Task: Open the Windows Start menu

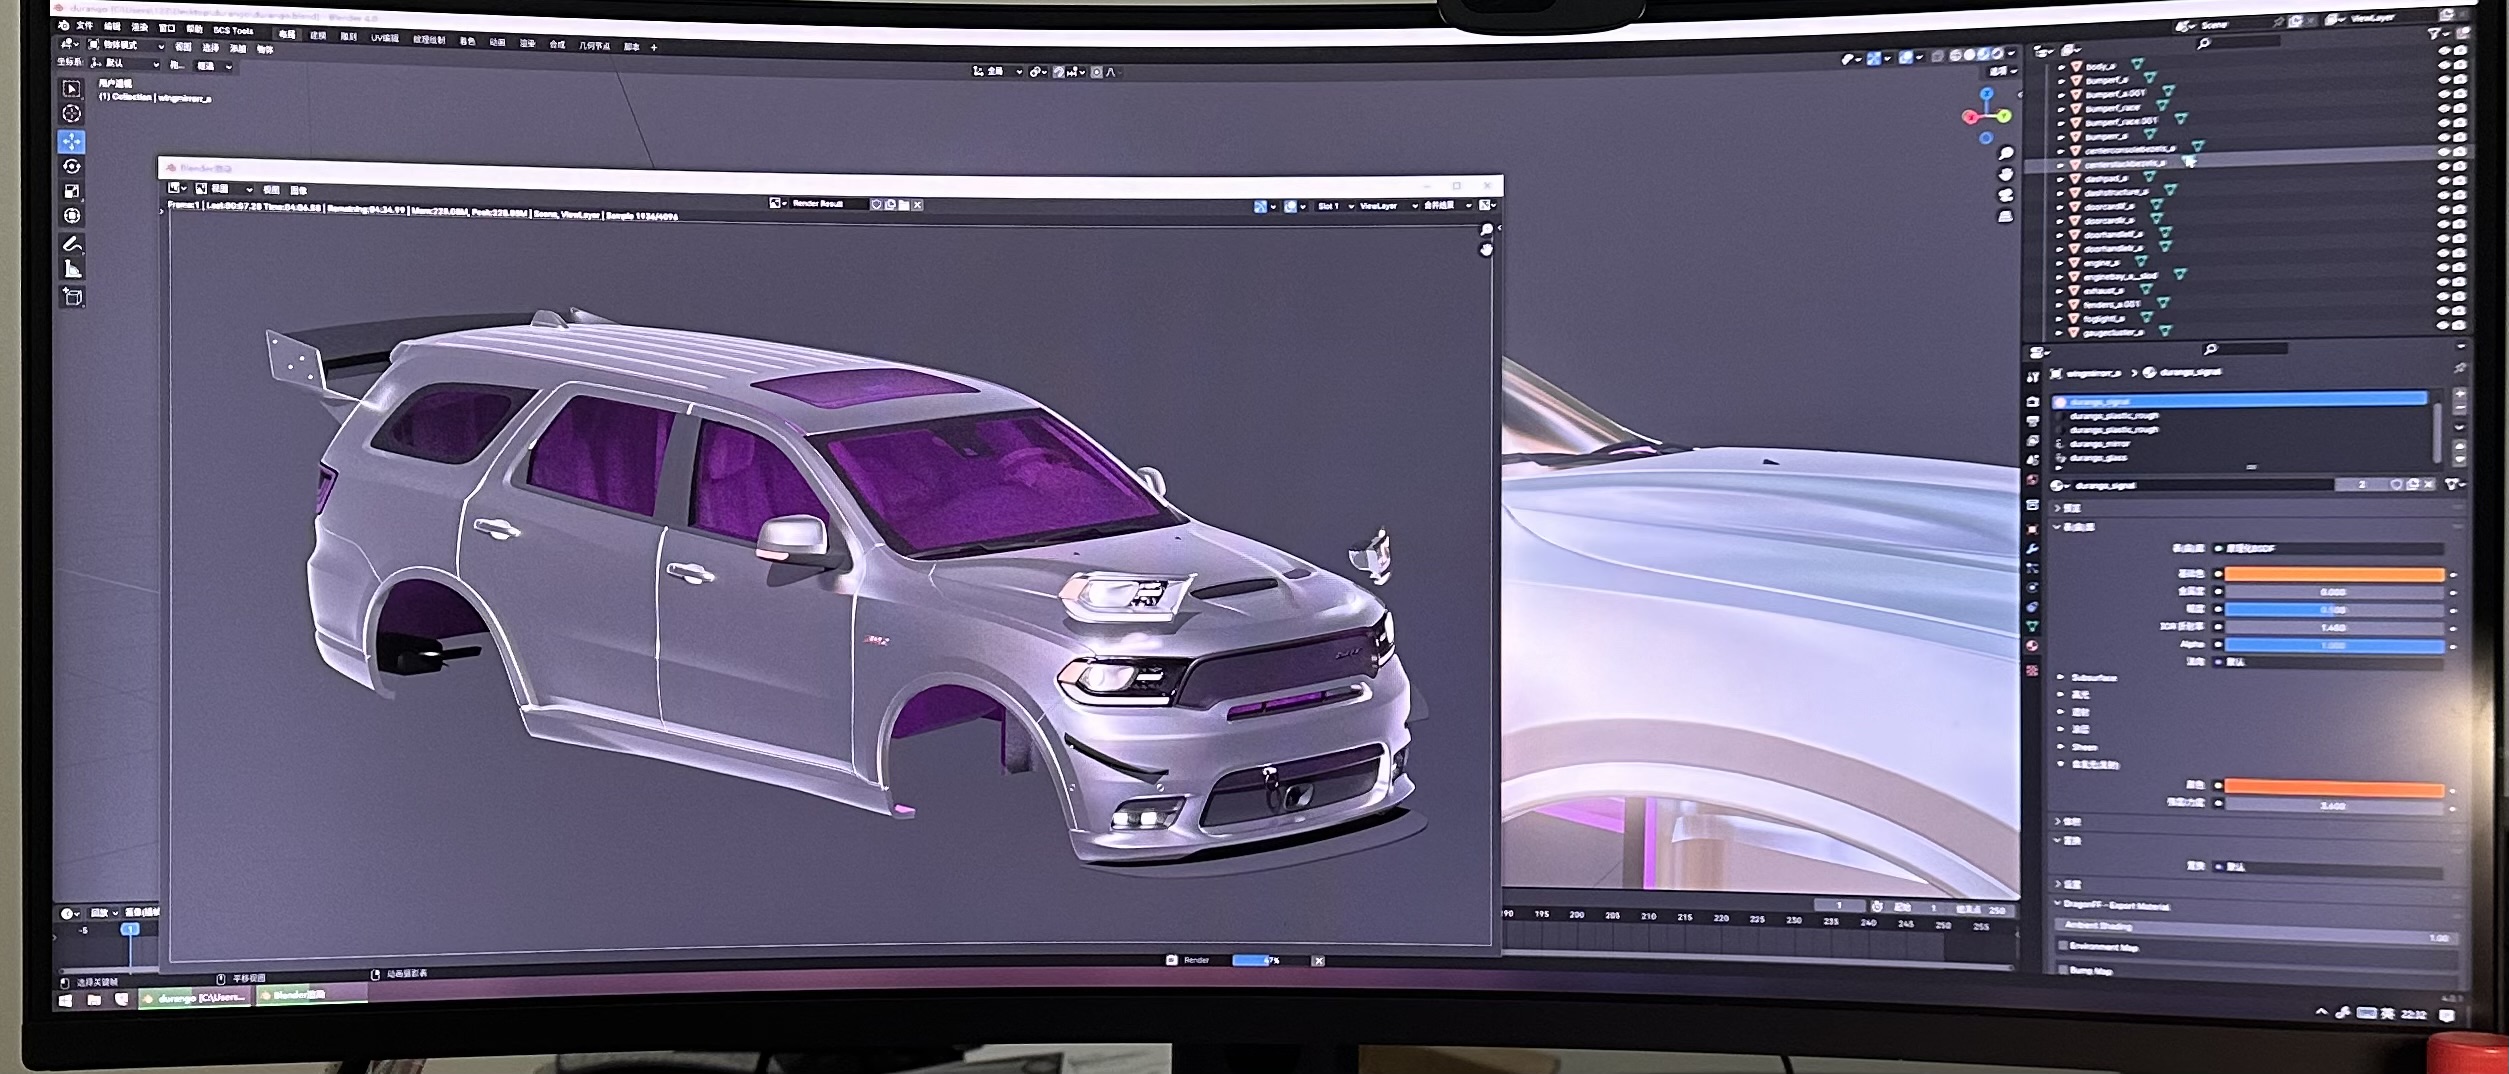Action: 66,1000
